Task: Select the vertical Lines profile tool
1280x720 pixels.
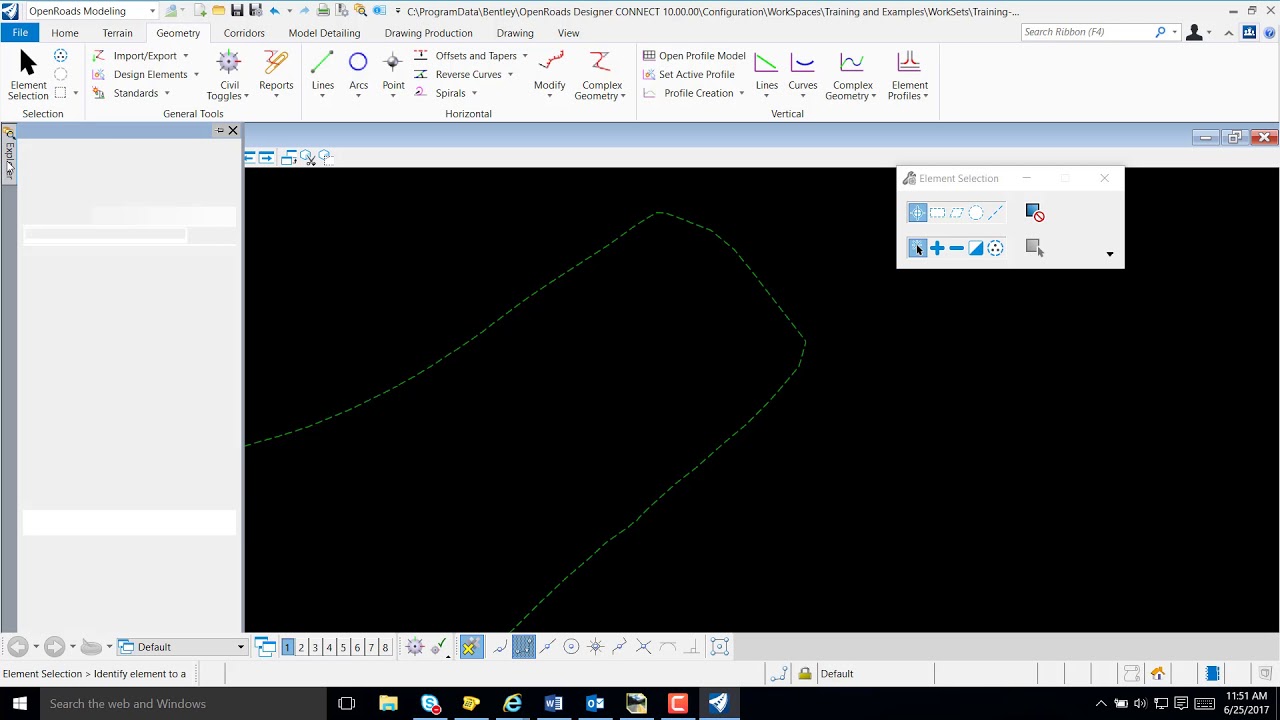Action: [x=766, y=75]
